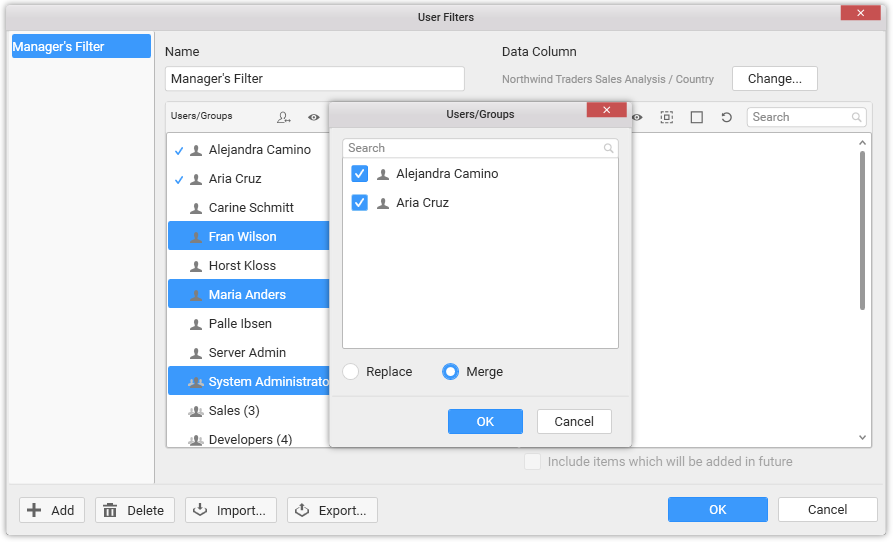Click the Search field in Users/Groups dialog
Image resolution: width=893 pixels, height=542 pixels.
point(473,148)
